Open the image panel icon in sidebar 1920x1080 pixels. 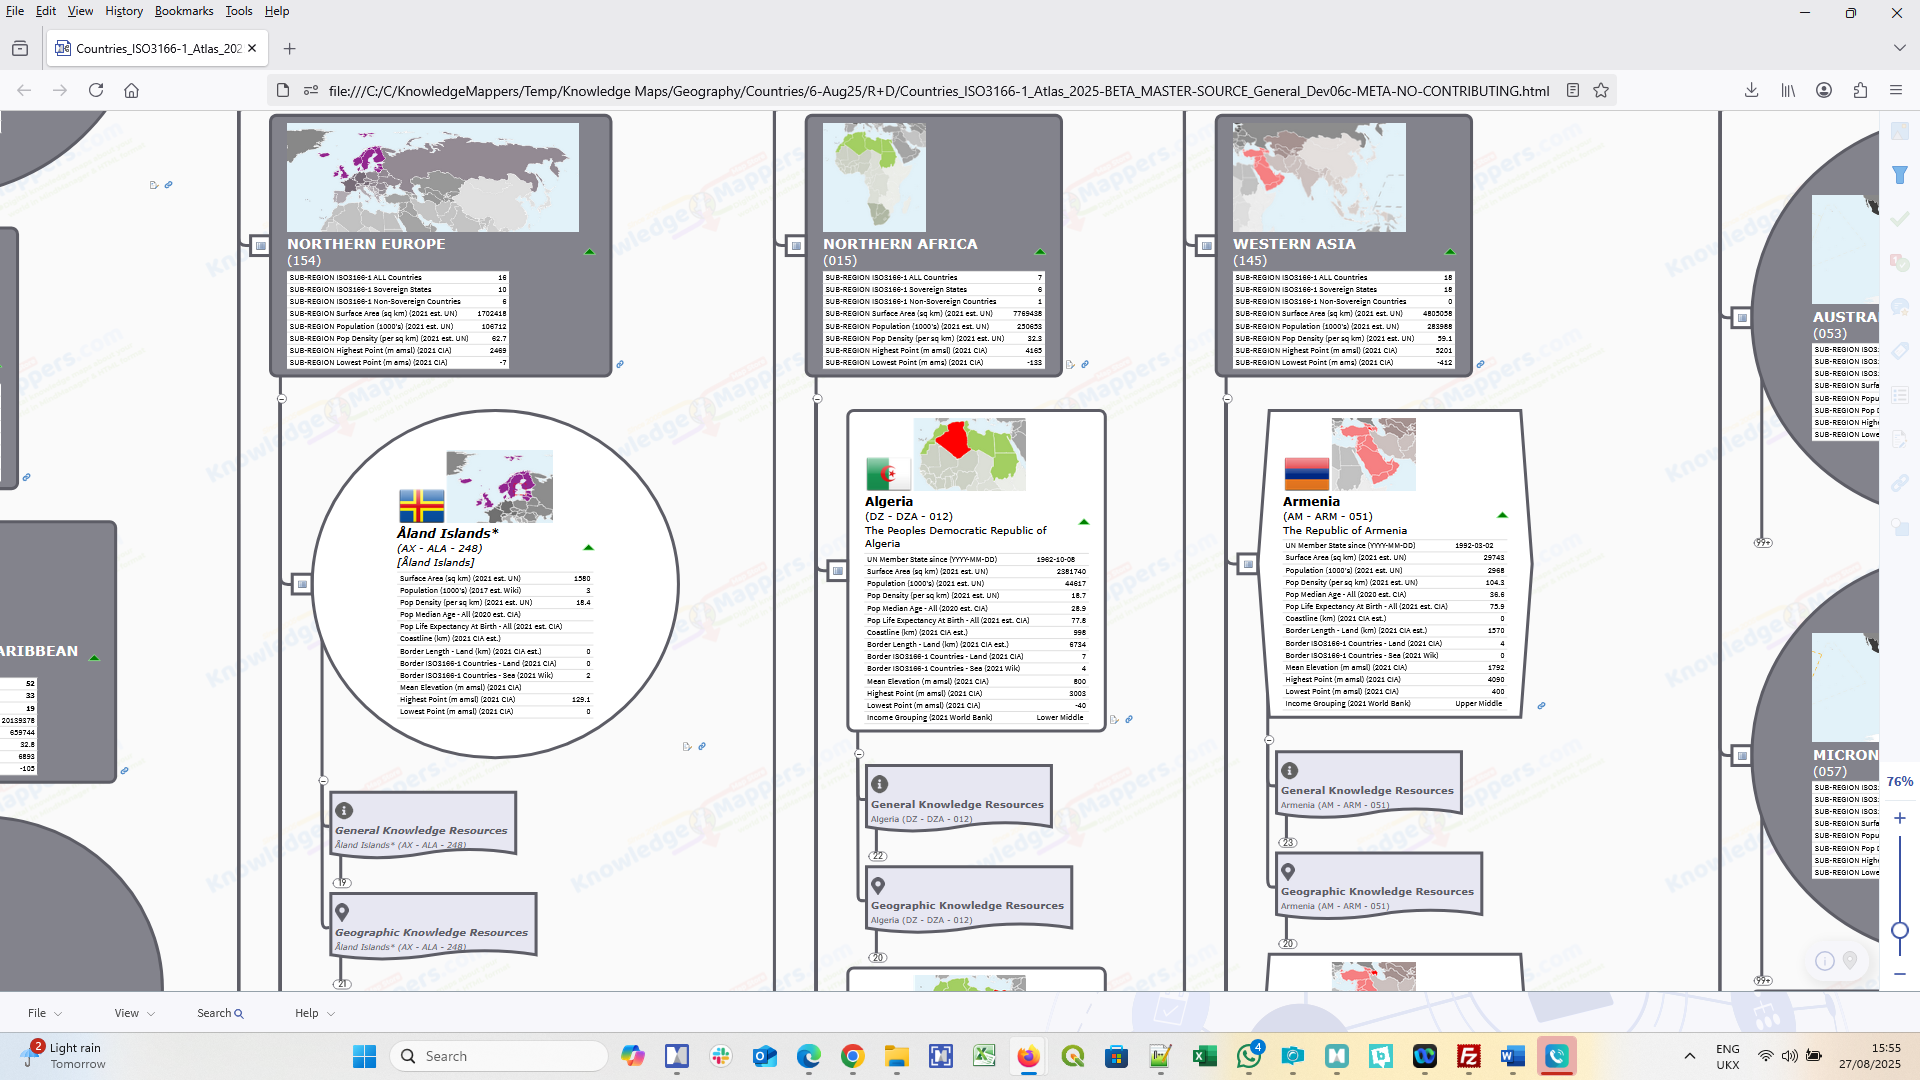click(x=1900, y=131)
